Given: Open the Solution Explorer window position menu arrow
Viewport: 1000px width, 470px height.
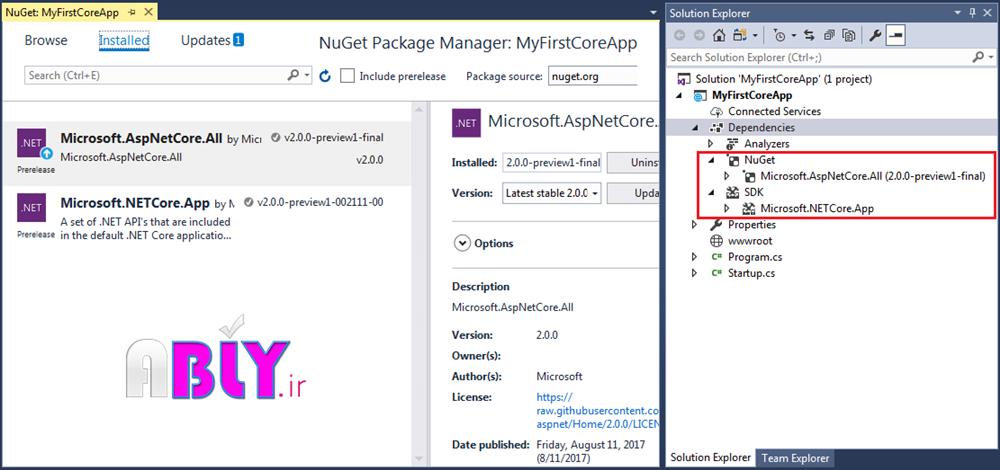Looking at the screenshot, I should pos(959,13).
